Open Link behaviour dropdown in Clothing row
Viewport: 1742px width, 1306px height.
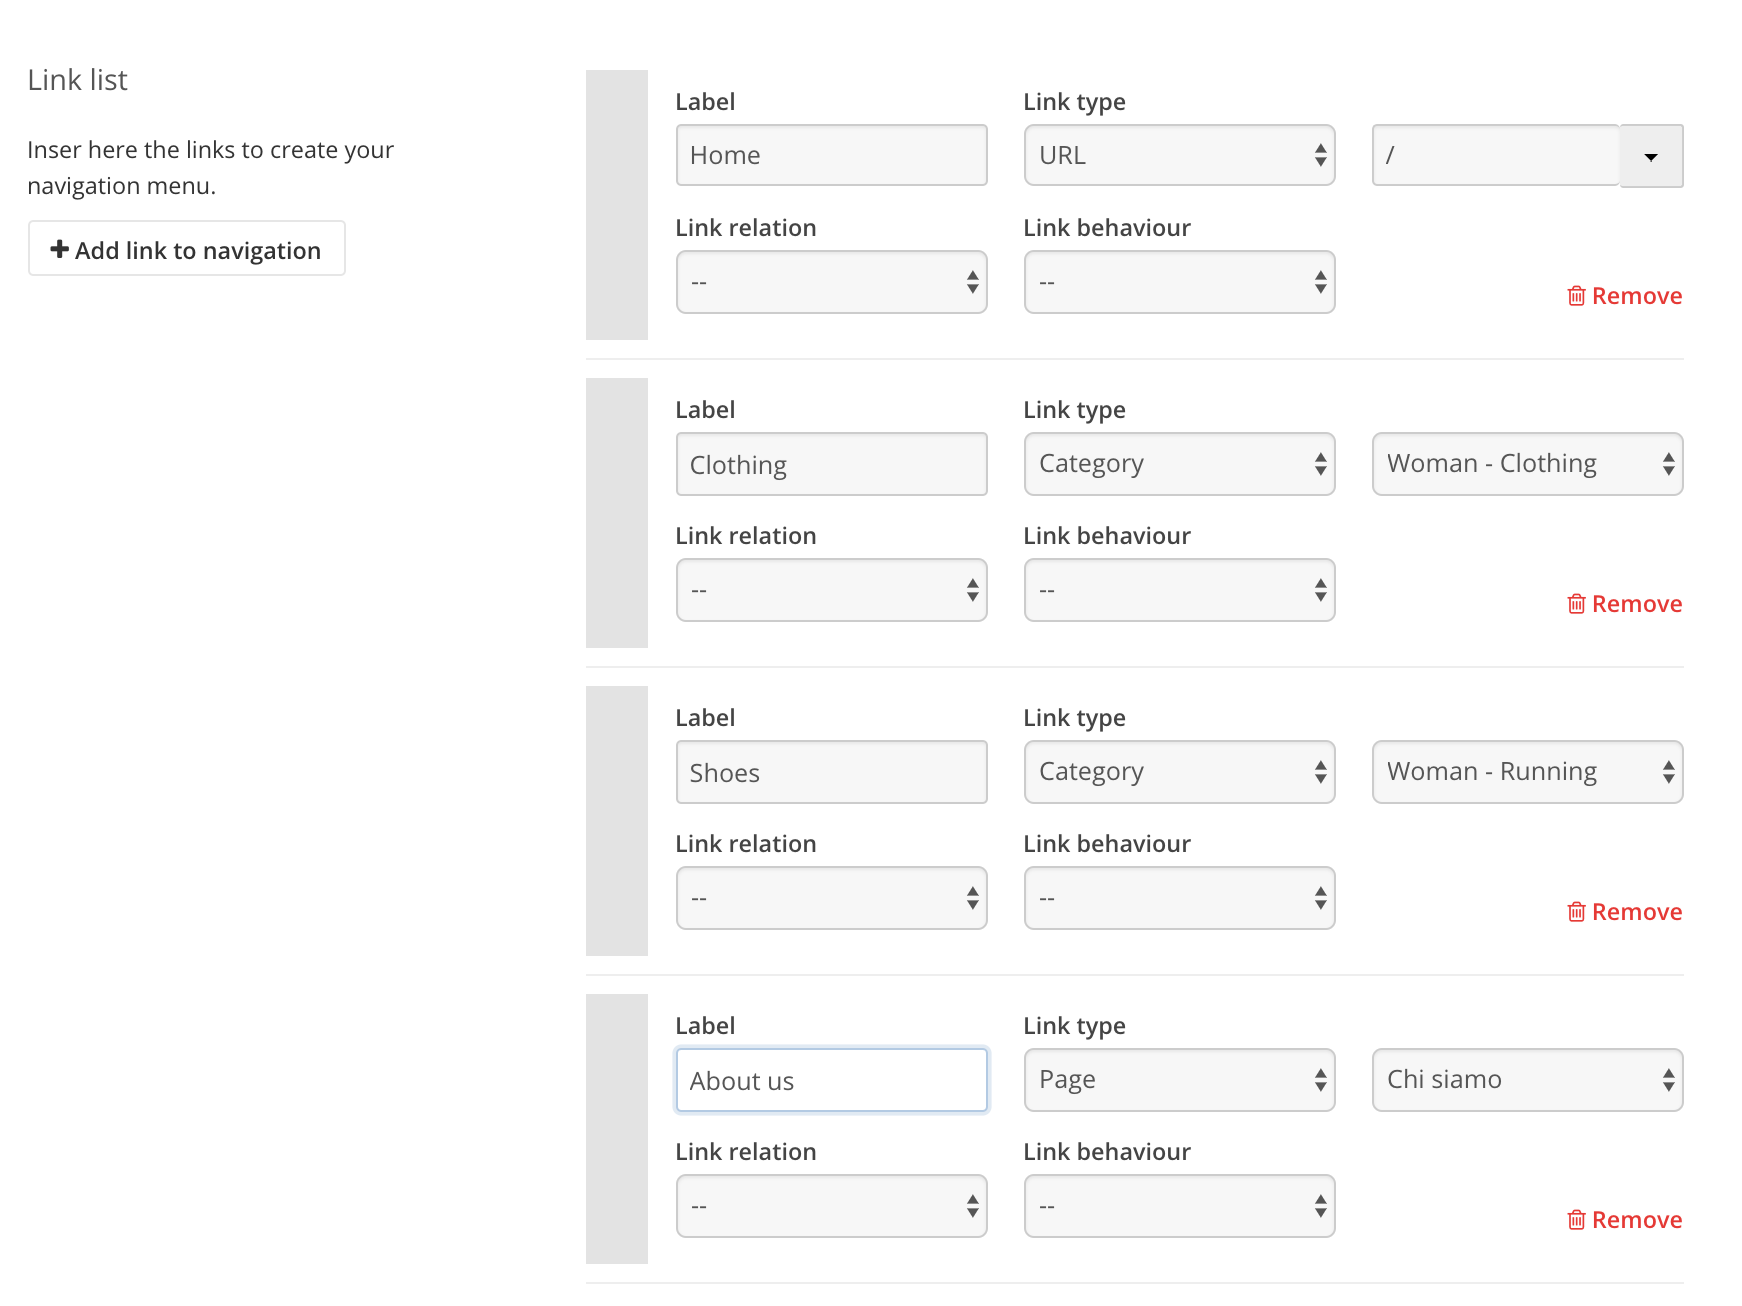(1180, 590)
